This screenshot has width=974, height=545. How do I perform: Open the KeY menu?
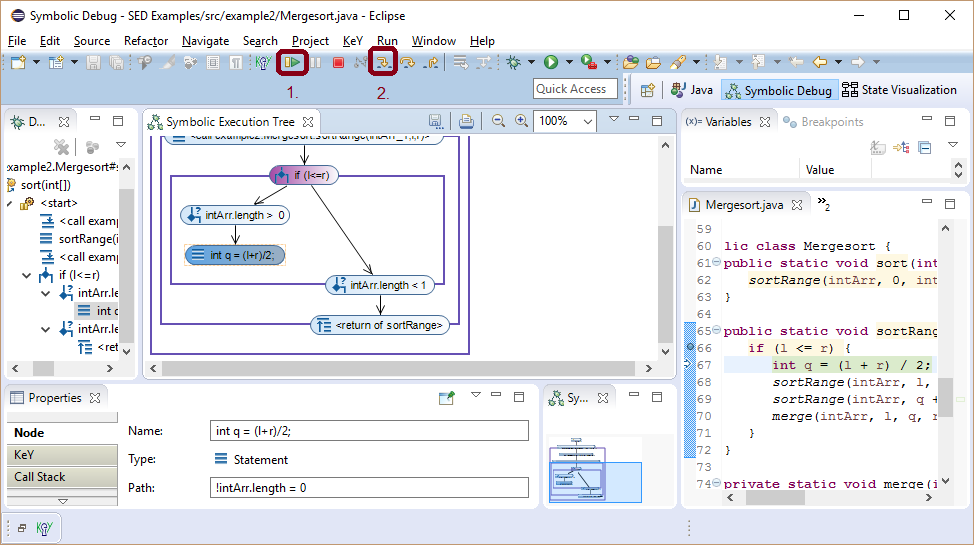point(353,41)
